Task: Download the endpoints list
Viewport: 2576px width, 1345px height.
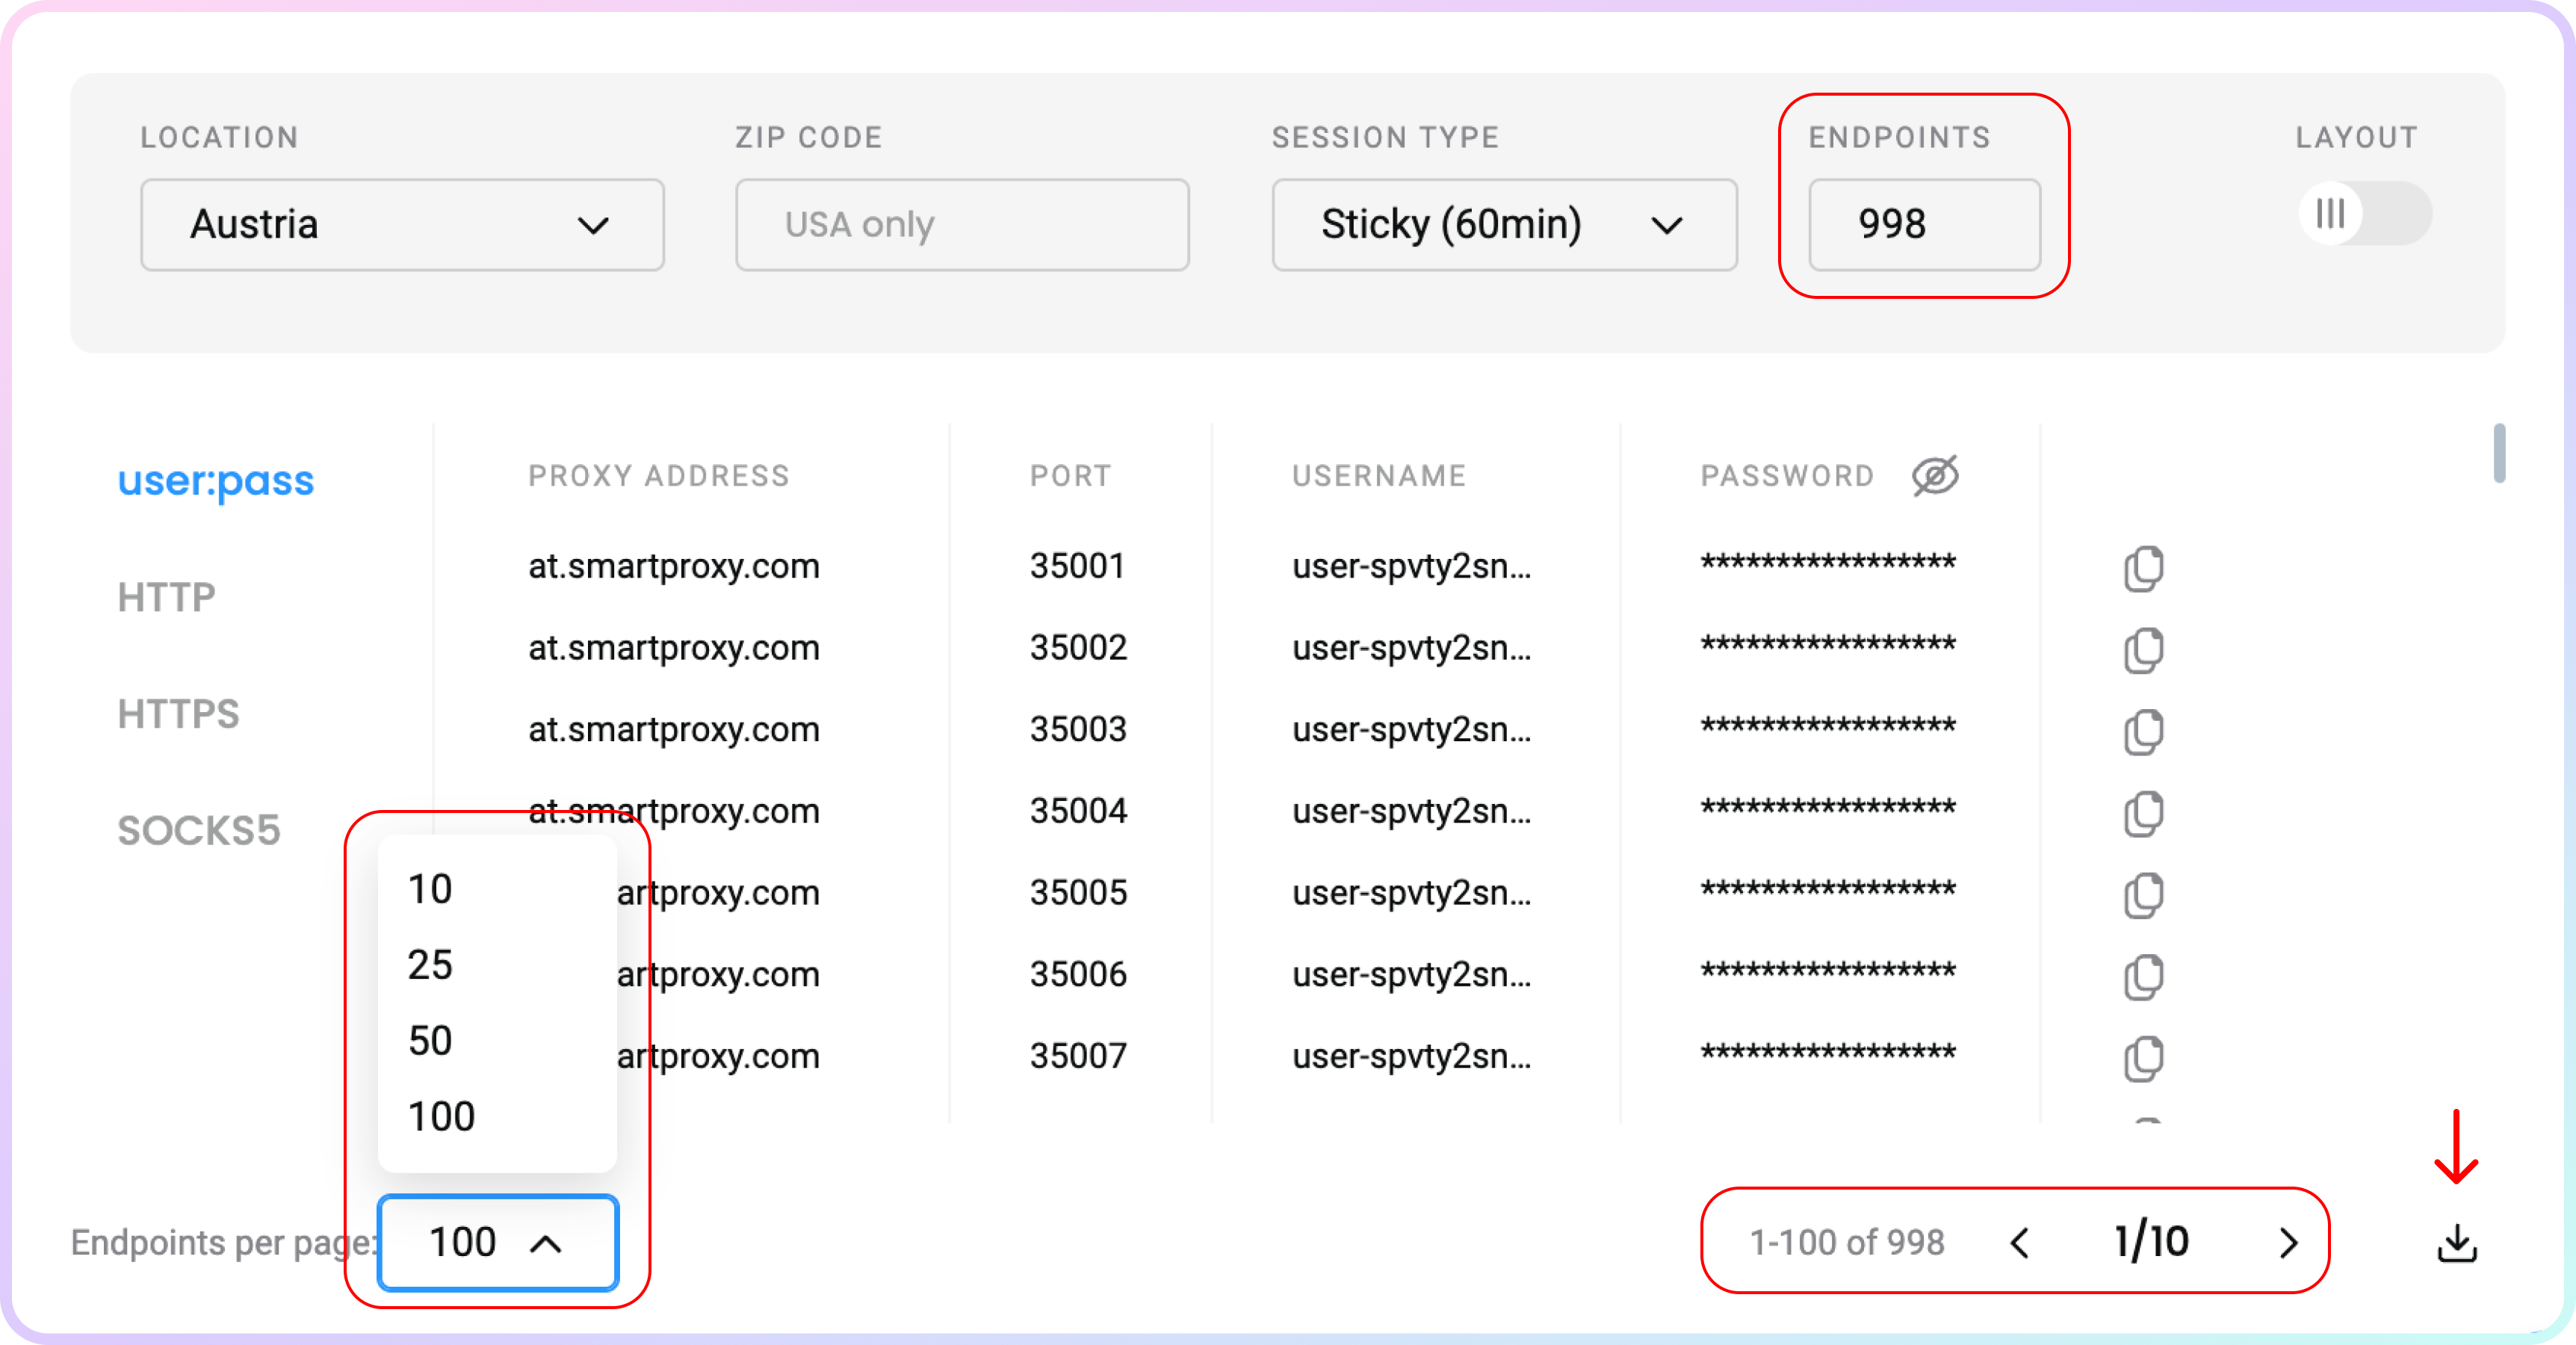Action: [x=2456, y=1243]
